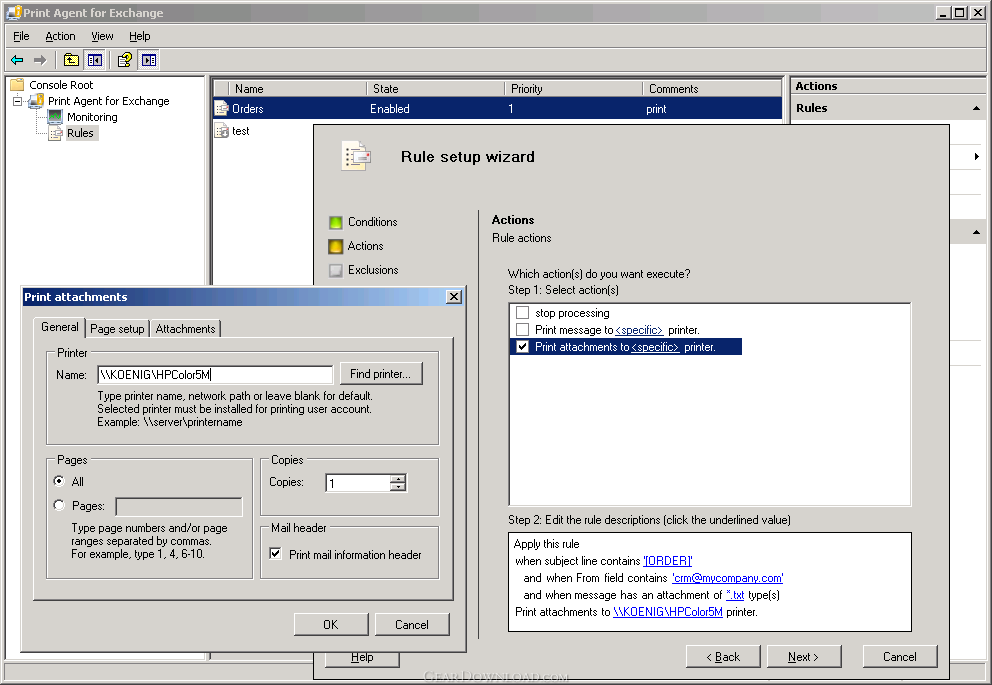The height and width of the screenshot is (685, 992).
Task: Switch to the General tab
Action: pos(59,326)
